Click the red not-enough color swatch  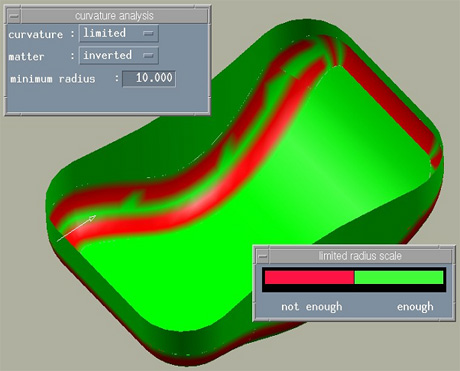click(309, 277)
